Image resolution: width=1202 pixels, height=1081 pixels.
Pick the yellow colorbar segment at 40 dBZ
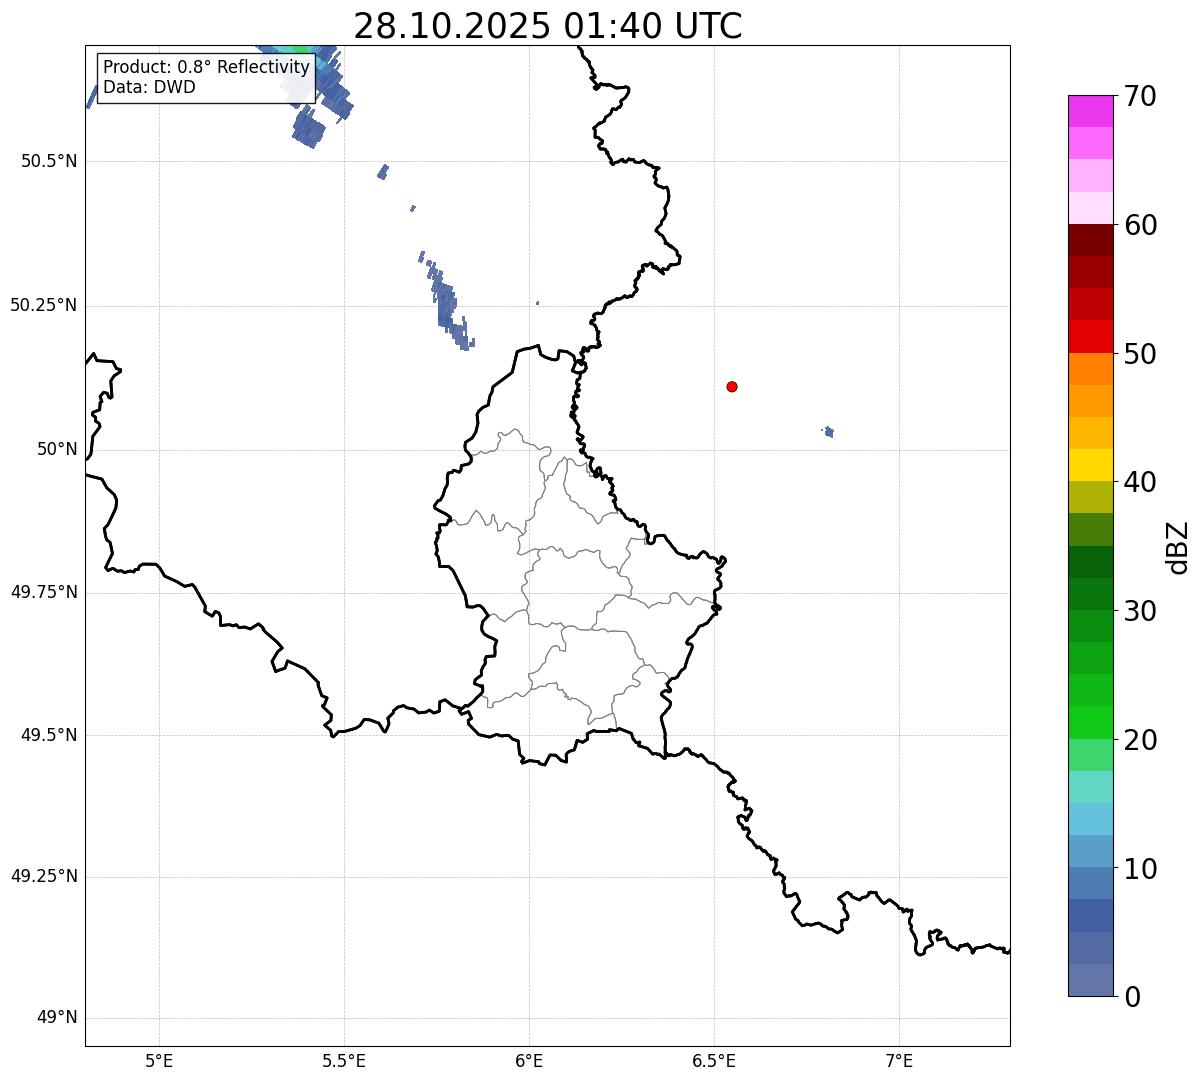click(x=1090, y=465)
